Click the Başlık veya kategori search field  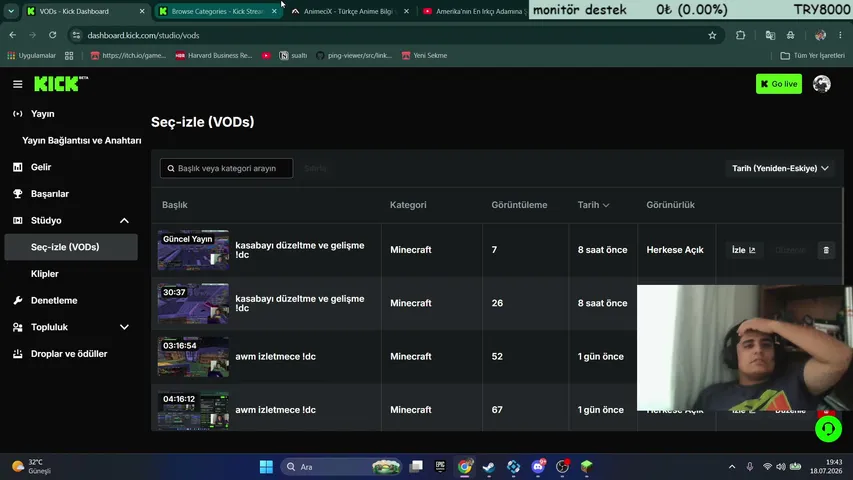(226, 168)
